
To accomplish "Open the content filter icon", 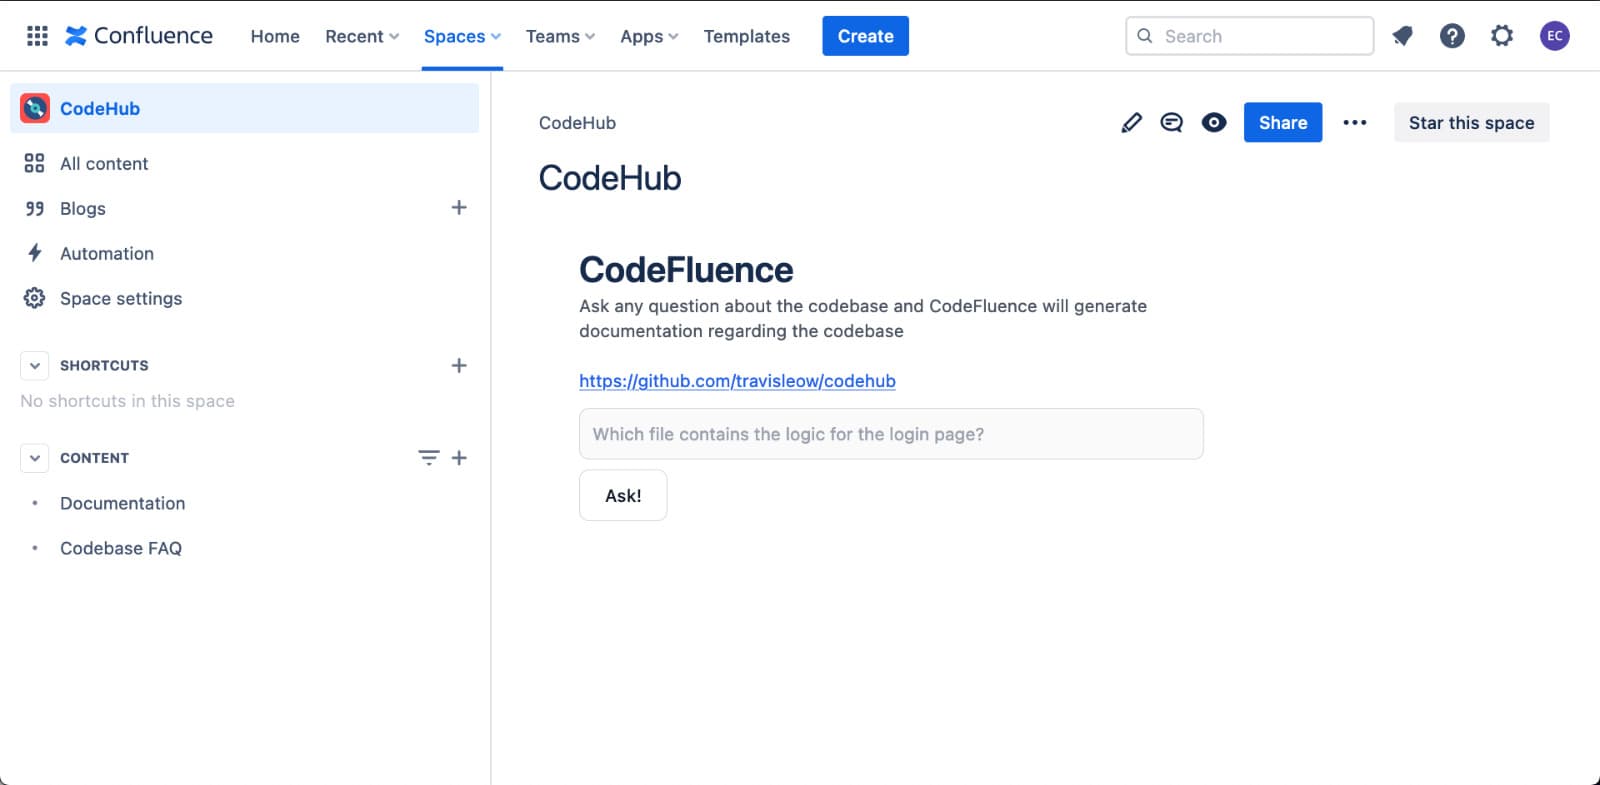I will click(x=428, y=458).
